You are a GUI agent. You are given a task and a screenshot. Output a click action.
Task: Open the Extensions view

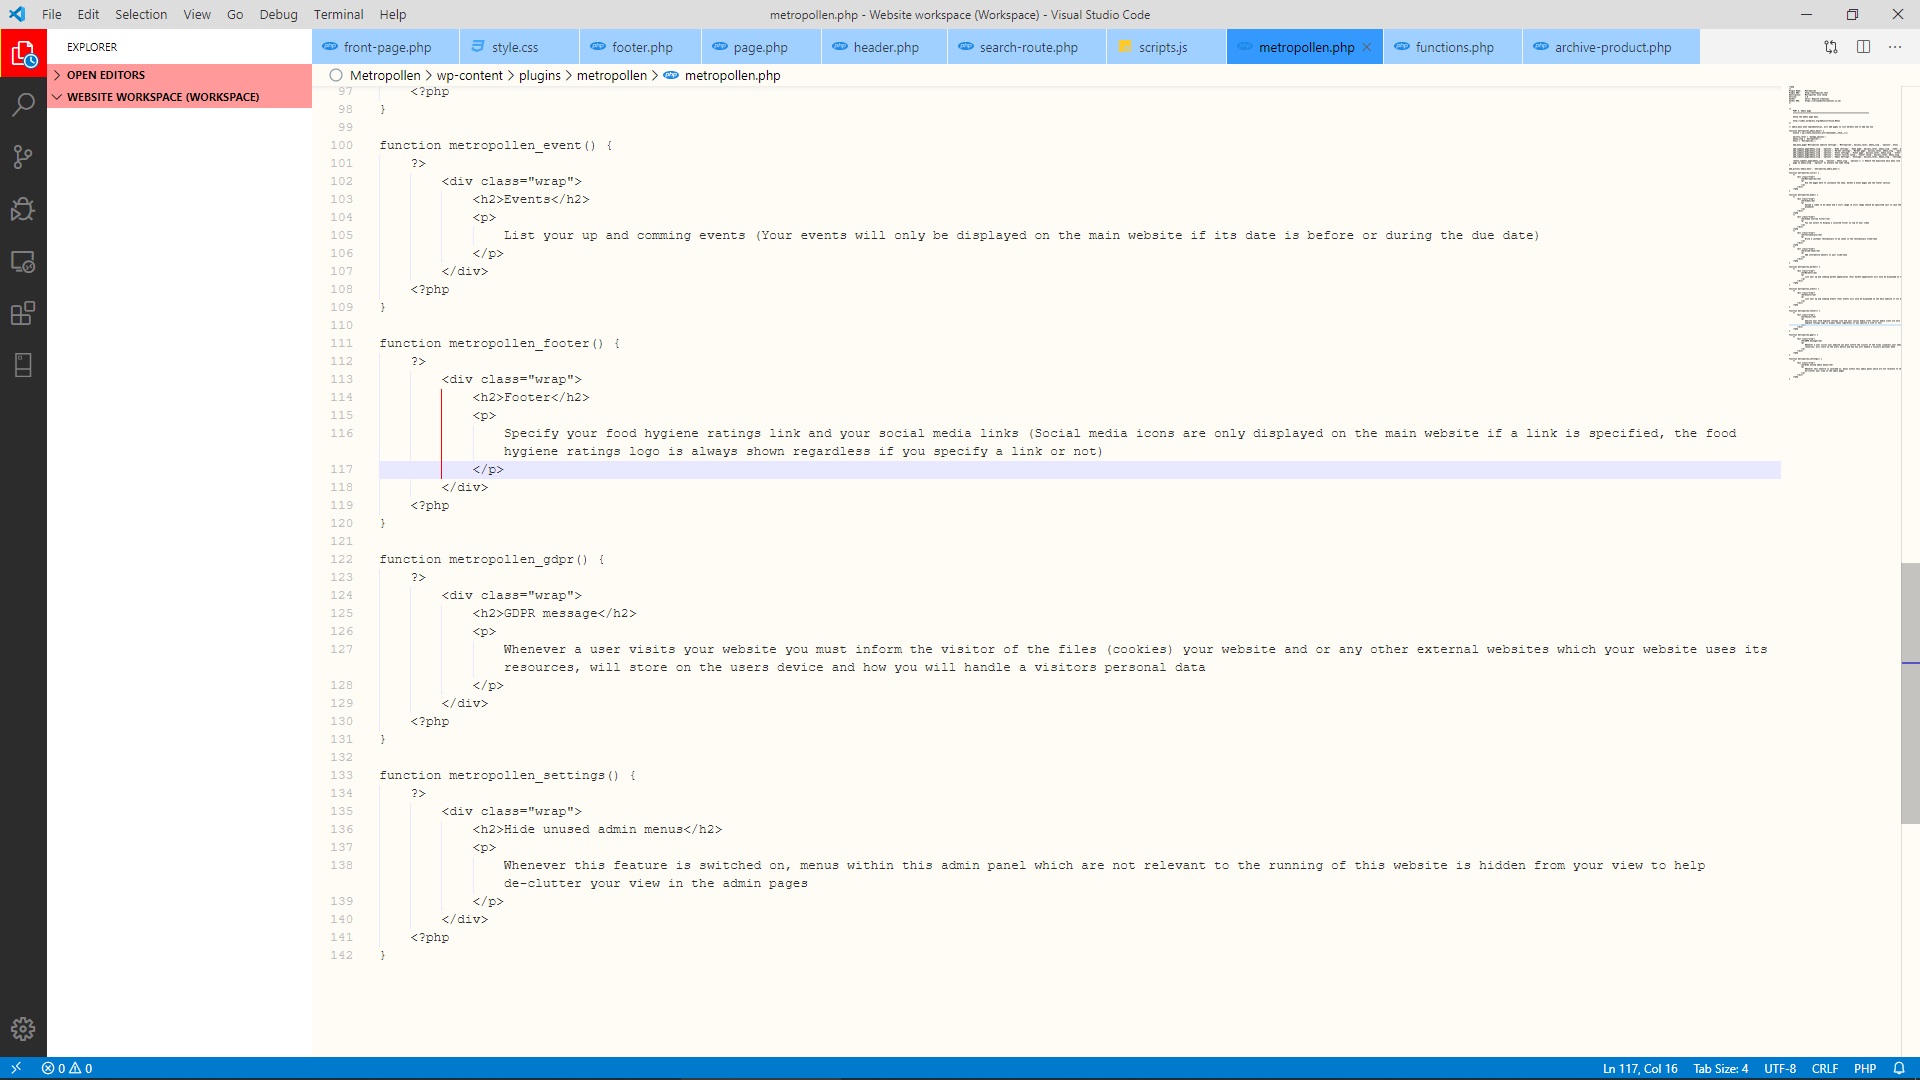pos(23,313)
